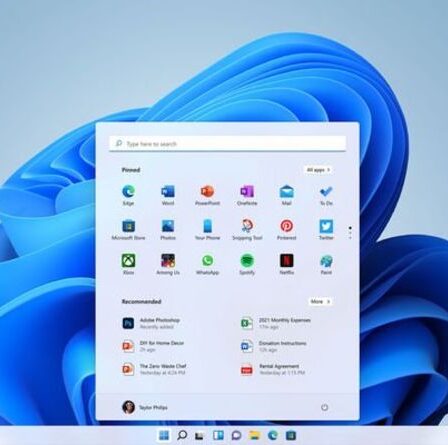The image size is (448, 445).
Task: Open 2021 Monthly Expenses spreadsheet
Action: [x=276, y=323]
